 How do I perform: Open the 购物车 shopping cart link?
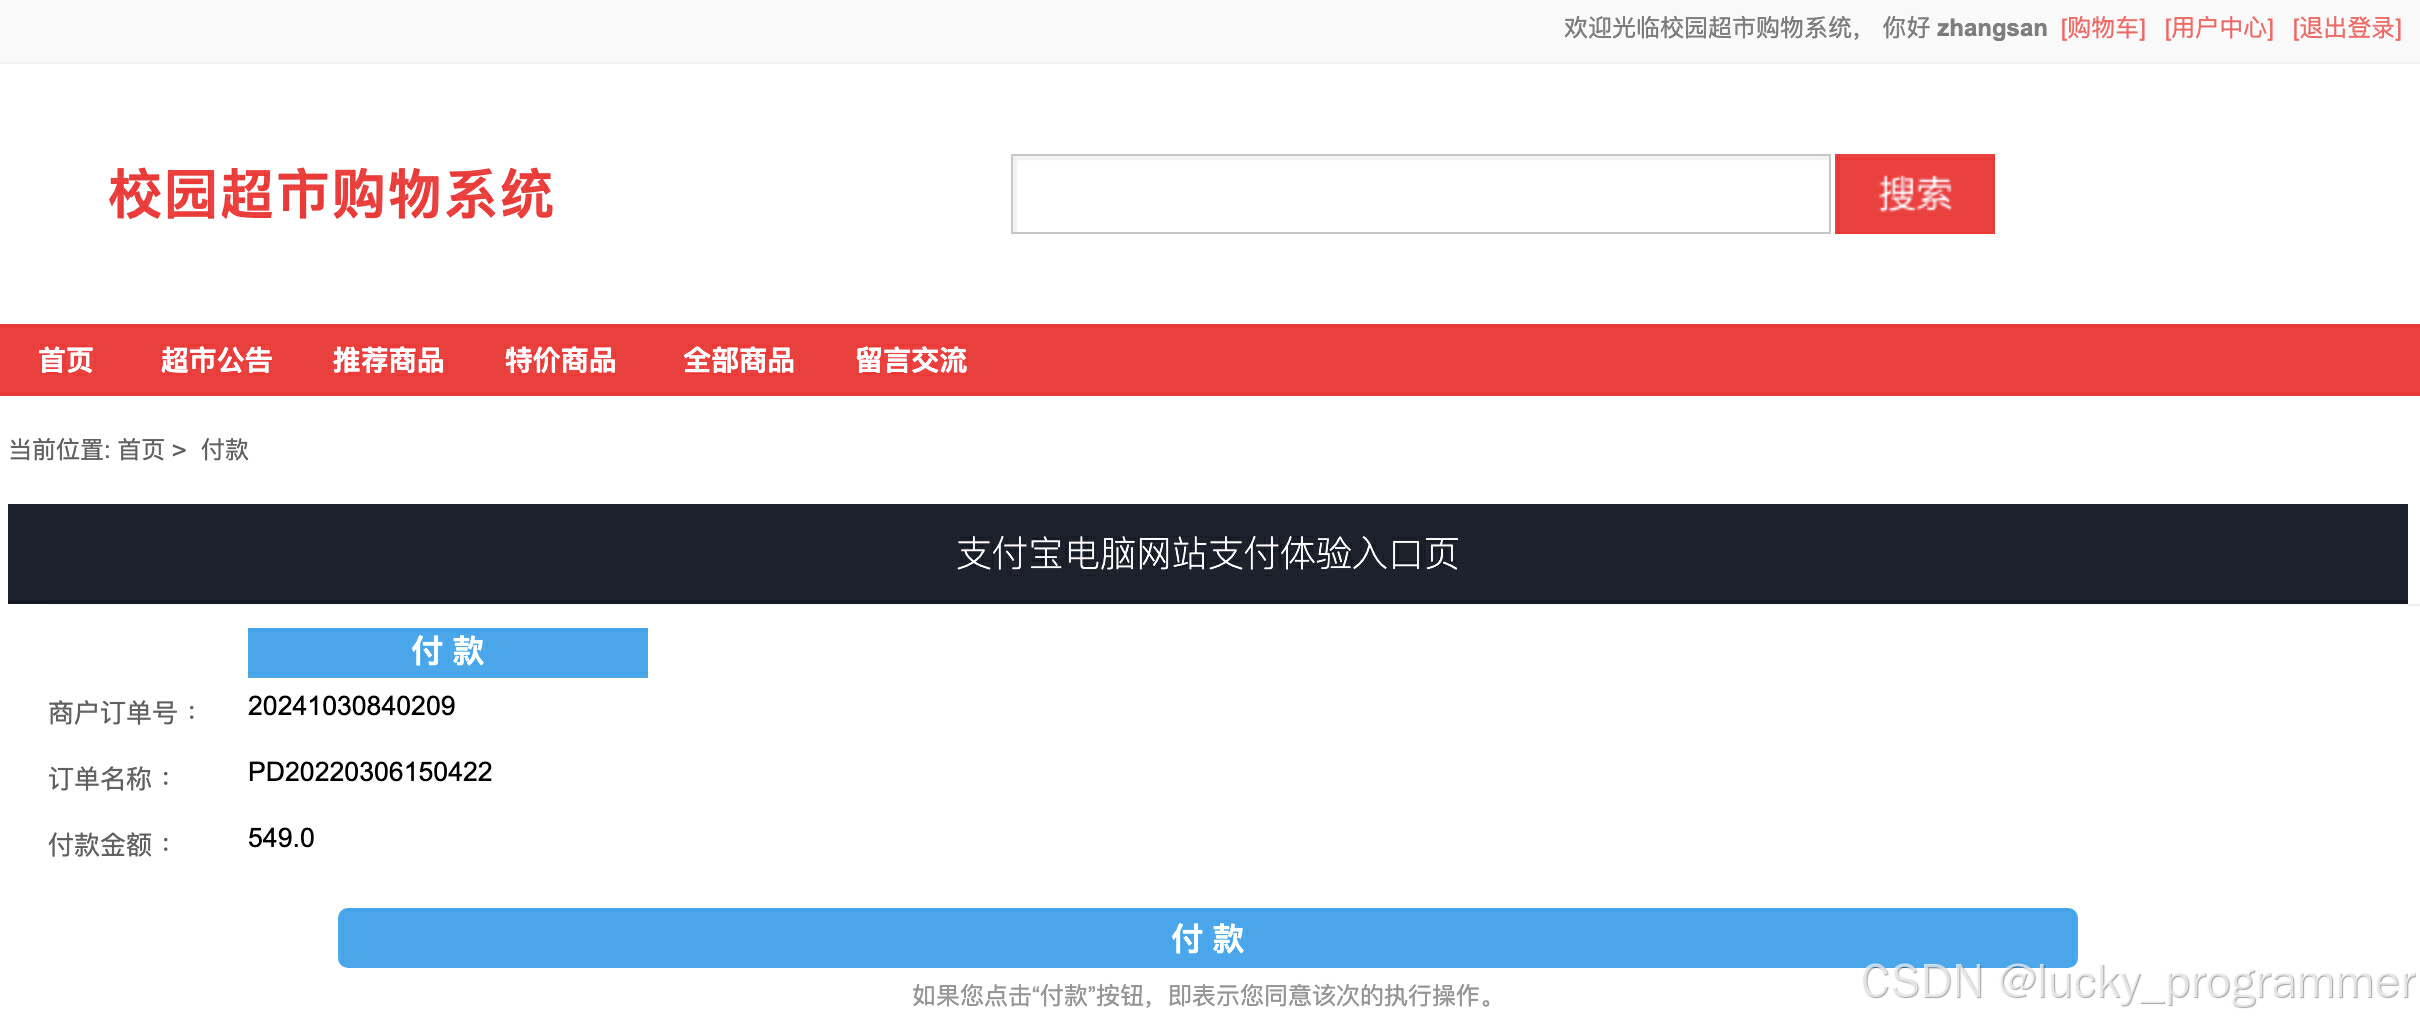coord(2103,28)
